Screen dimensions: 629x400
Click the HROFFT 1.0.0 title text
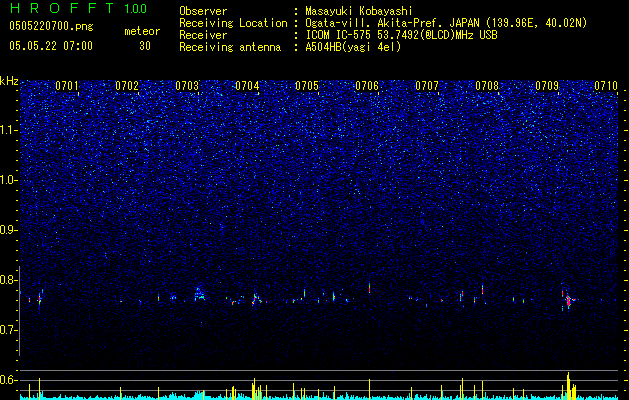coord(78,8)
